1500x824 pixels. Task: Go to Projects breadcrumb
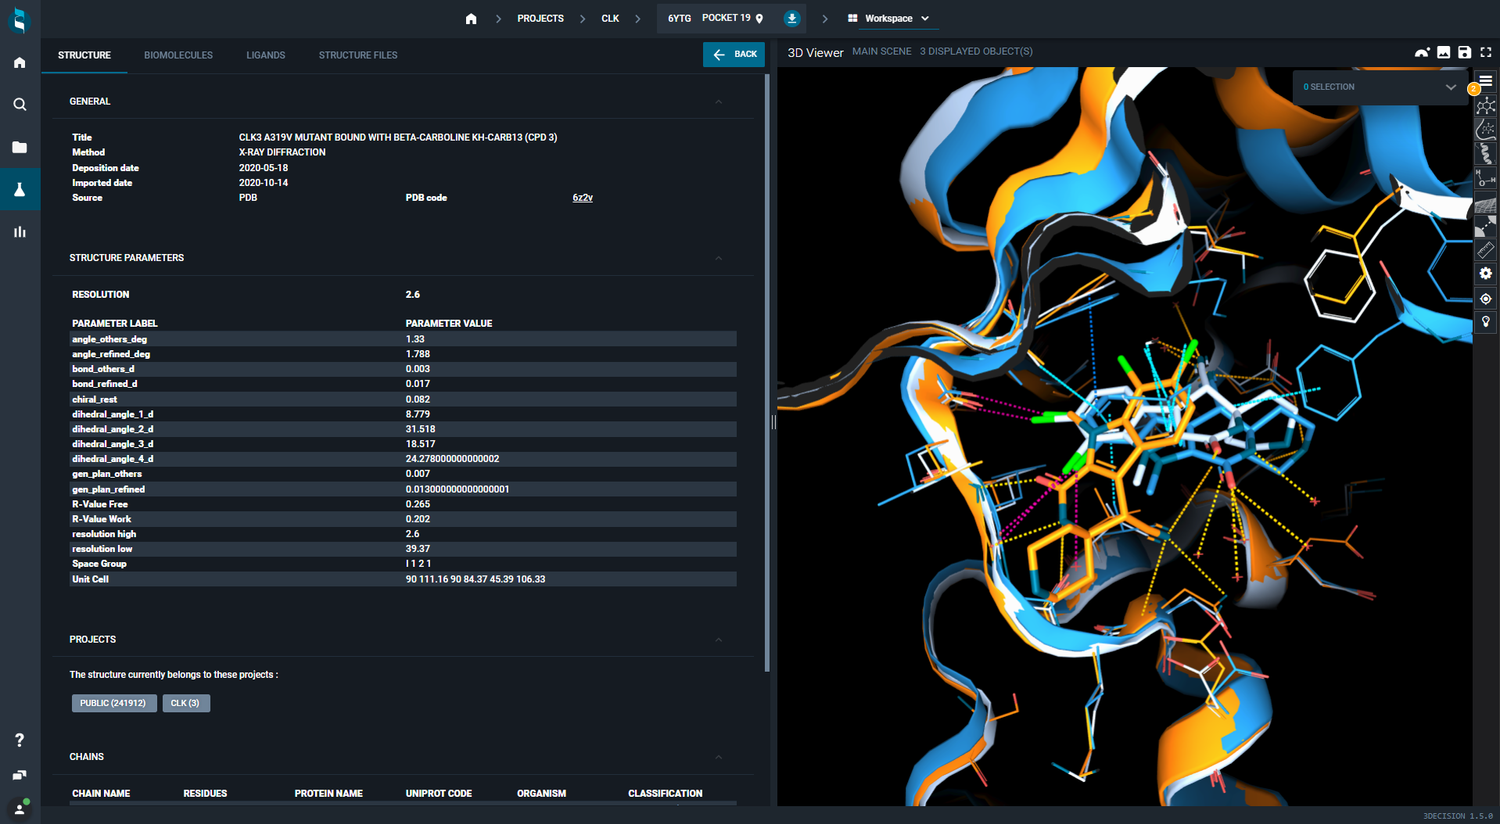540,18
